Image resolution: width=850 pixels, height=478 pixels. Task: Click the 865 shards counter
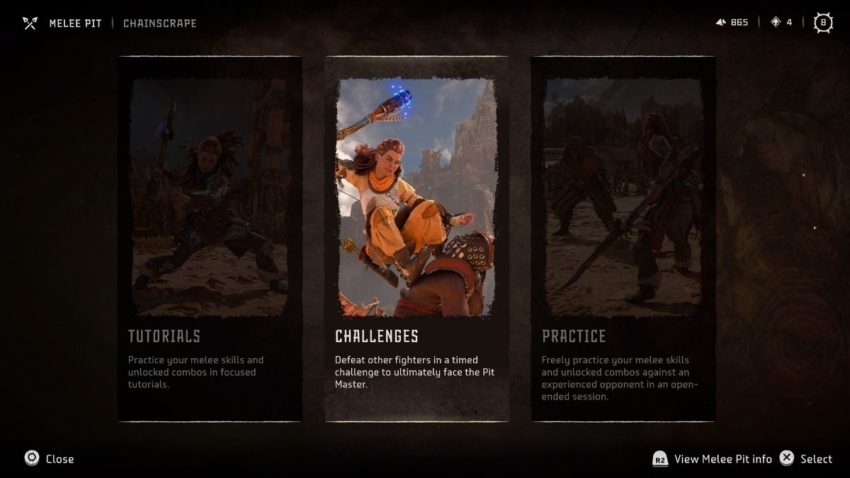coord(739,22)
